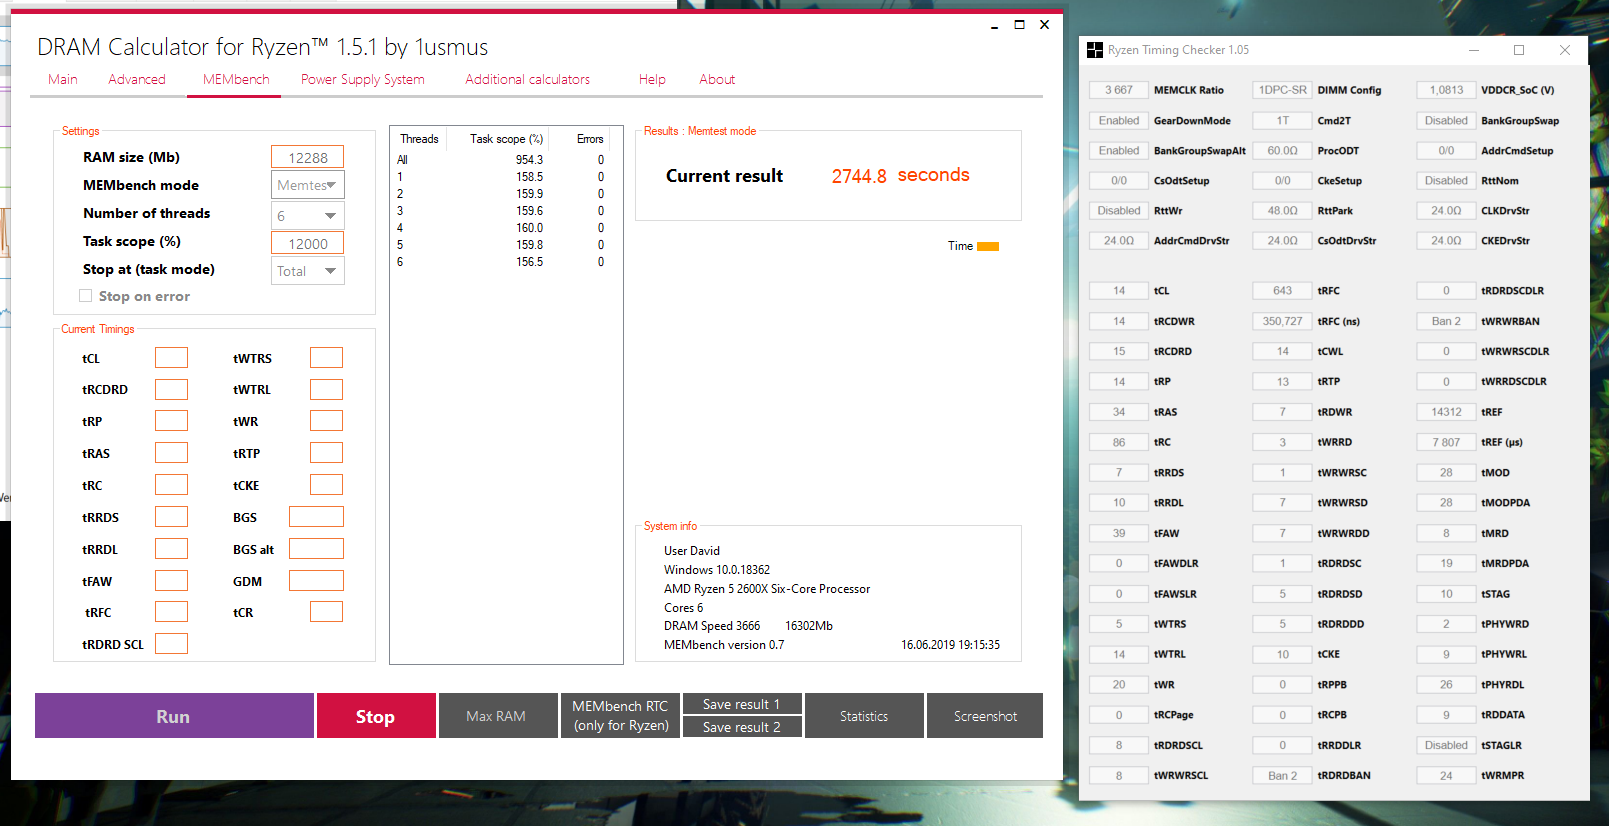This screenshot has width=1609, height=826.
Task: Open the Advanced tab
Action: [x=137, y=79]
